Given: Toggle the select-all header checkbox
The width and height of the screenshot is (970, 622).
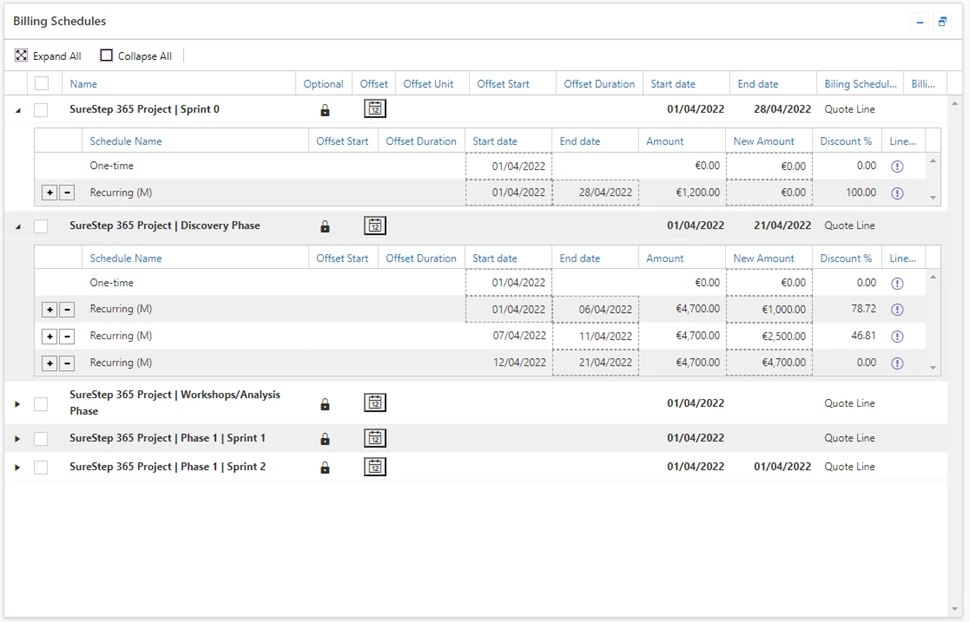Looking at the screenshot, I should tap(41, 83).
